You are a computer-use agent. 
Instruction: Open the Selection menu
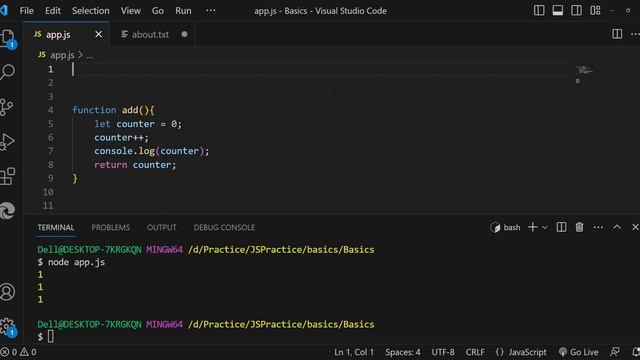91,11
